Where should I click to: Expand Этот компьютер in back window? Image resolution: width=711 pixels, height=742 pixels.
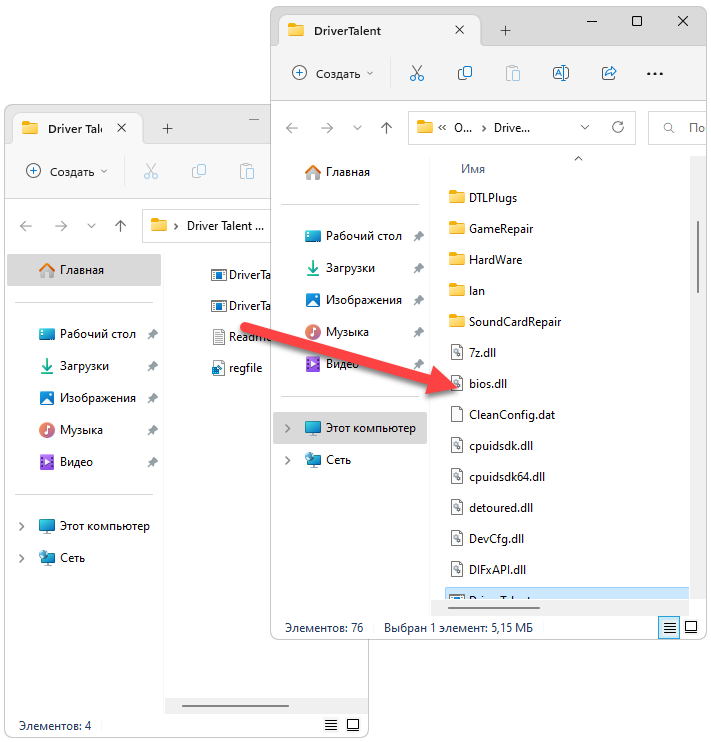pos(21,526)
